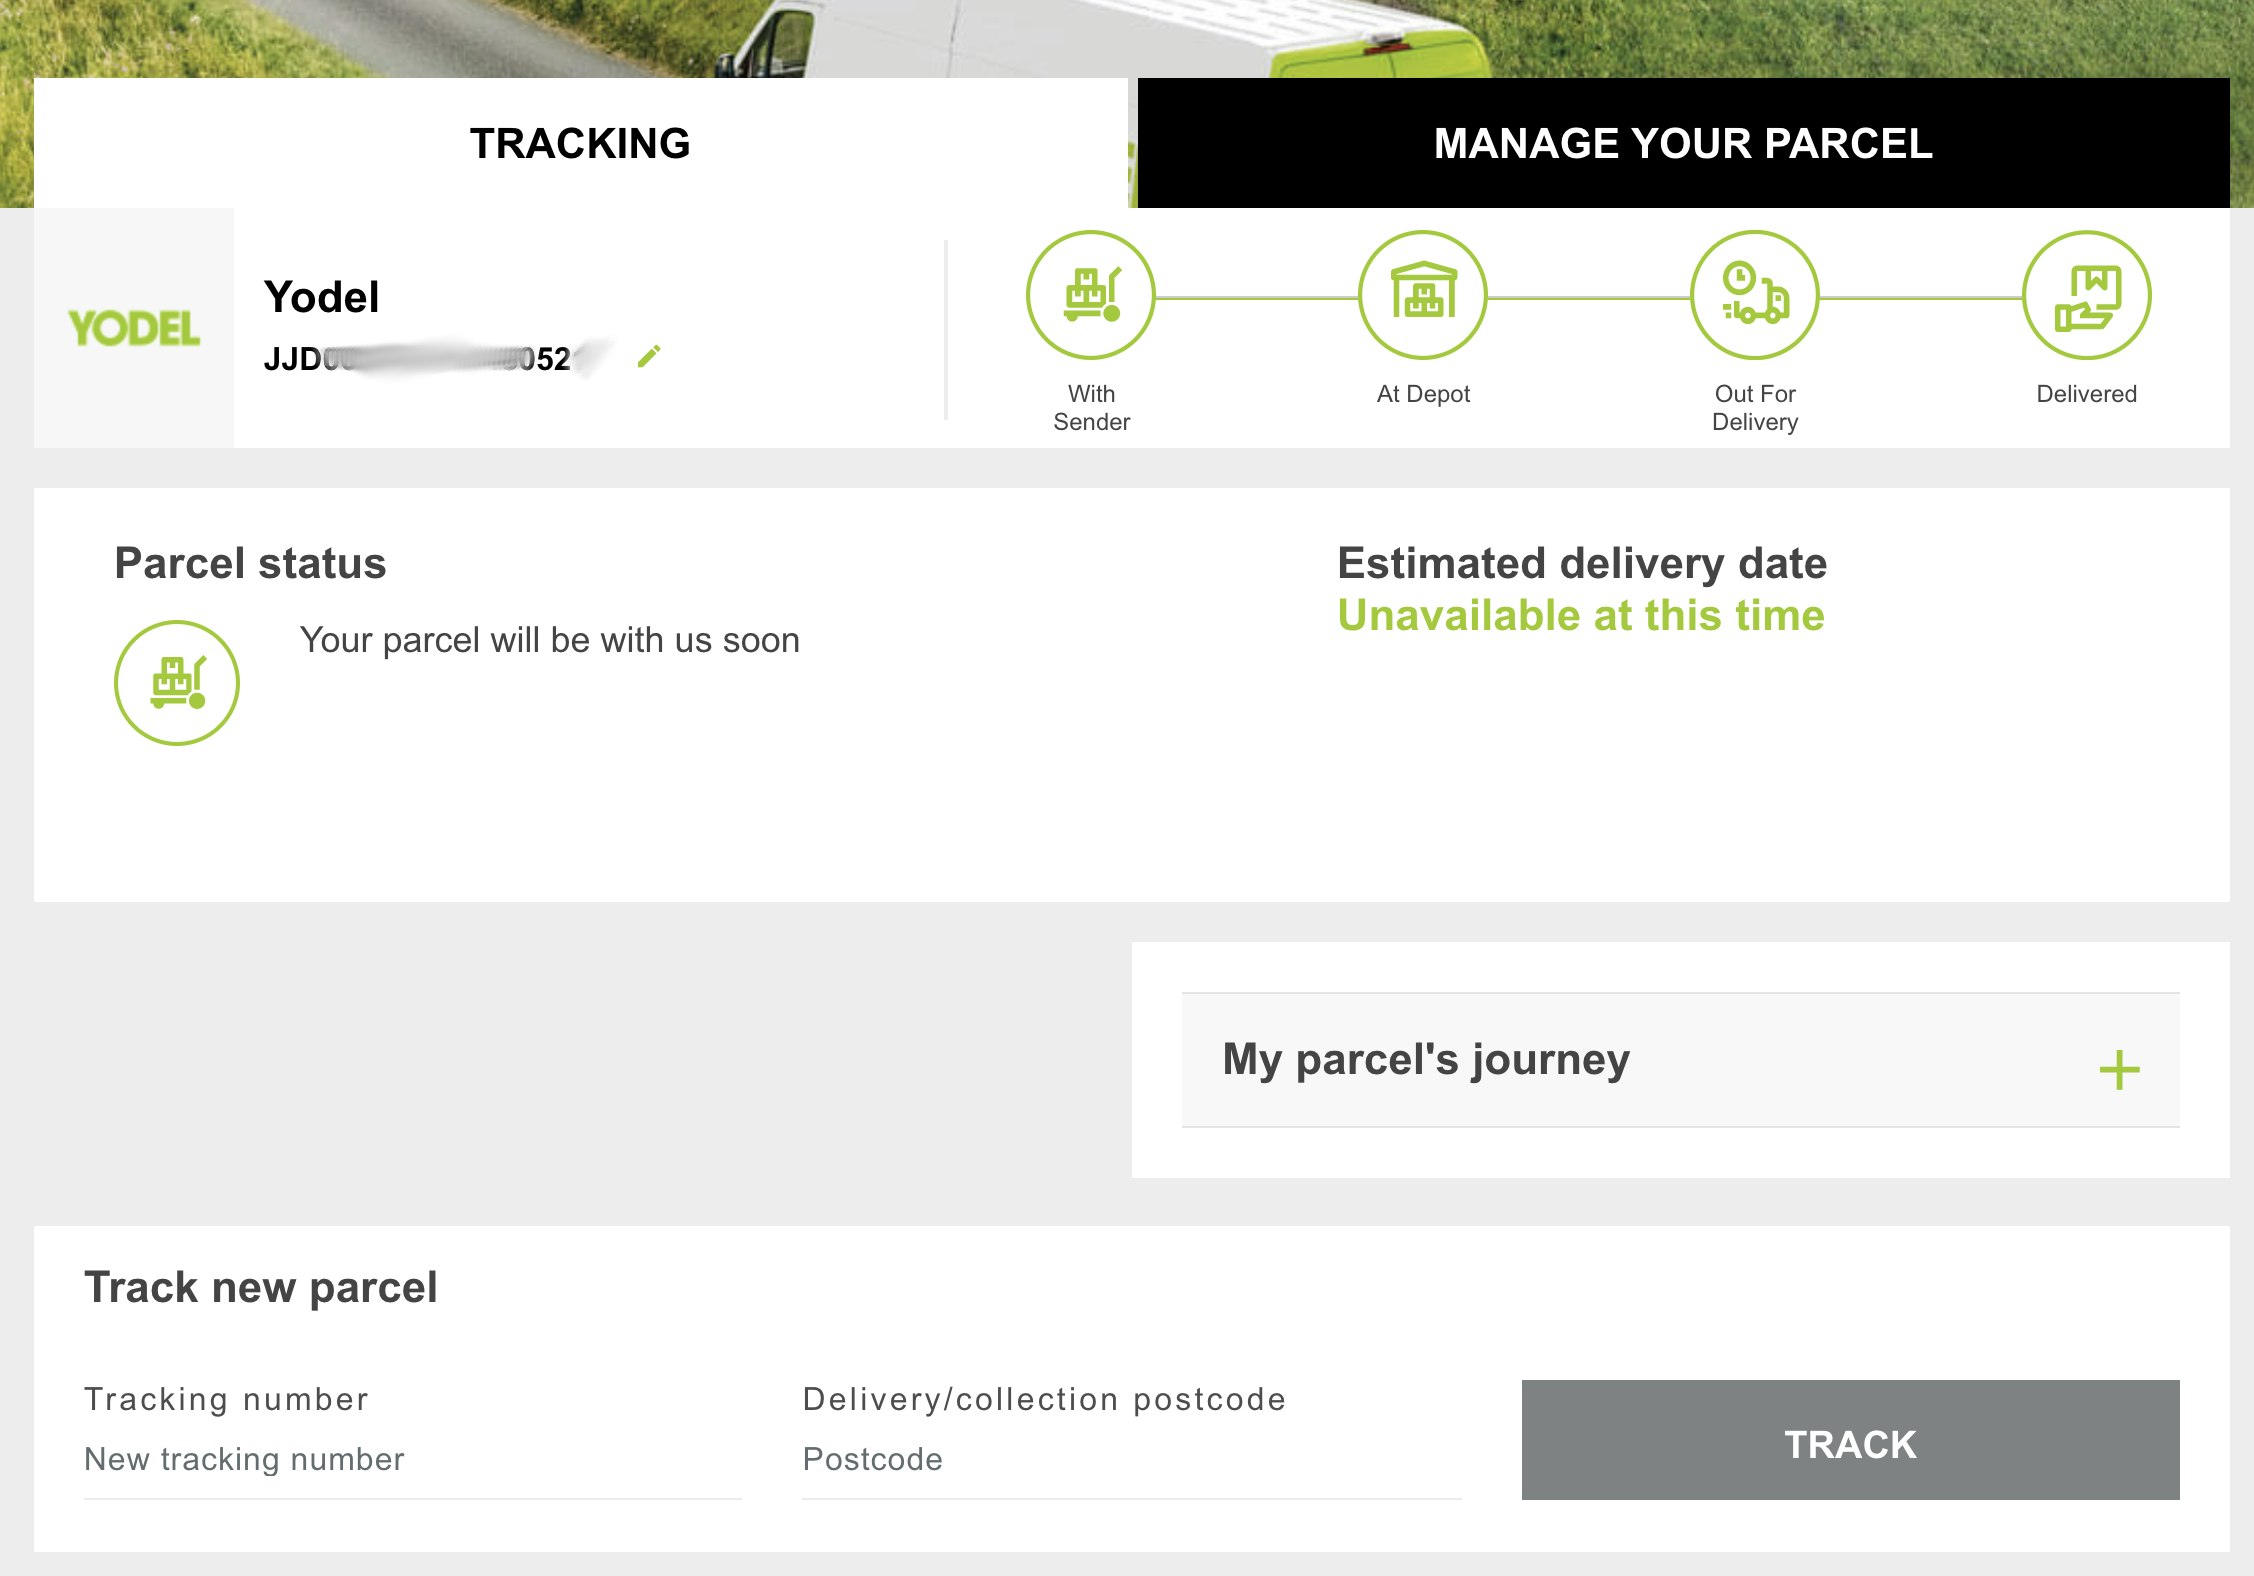Click the Unavailable at this time text
Screen dimensions: 2254x1576
pyautogui.click(x=1581, y=616)
